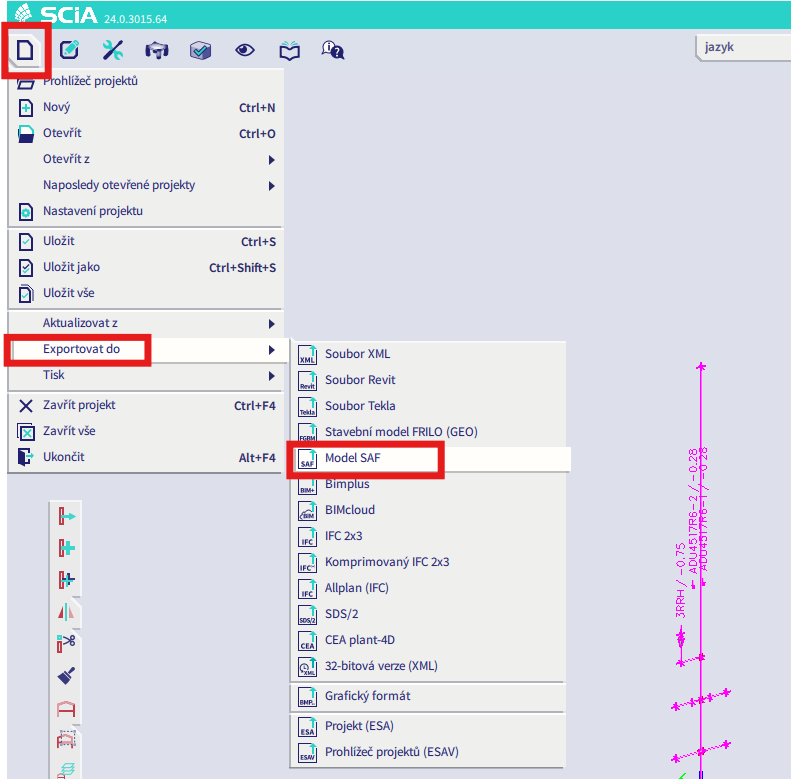Viewport: 791px width, 779px height.
Task: Click the jazyk search field
Action: point(744,47)
